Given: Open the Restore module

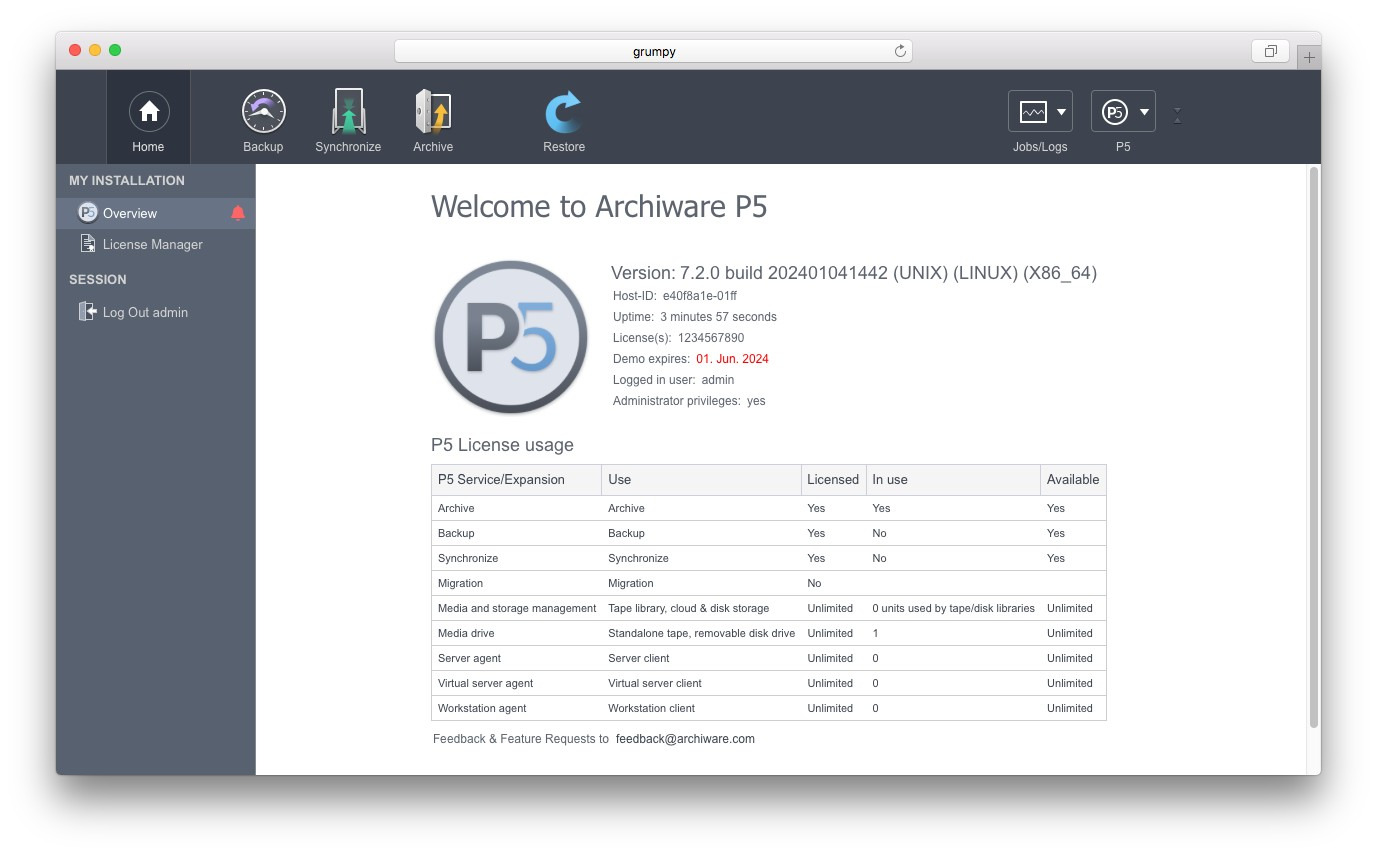Looking at the screenshot, I should click(564, 112).
